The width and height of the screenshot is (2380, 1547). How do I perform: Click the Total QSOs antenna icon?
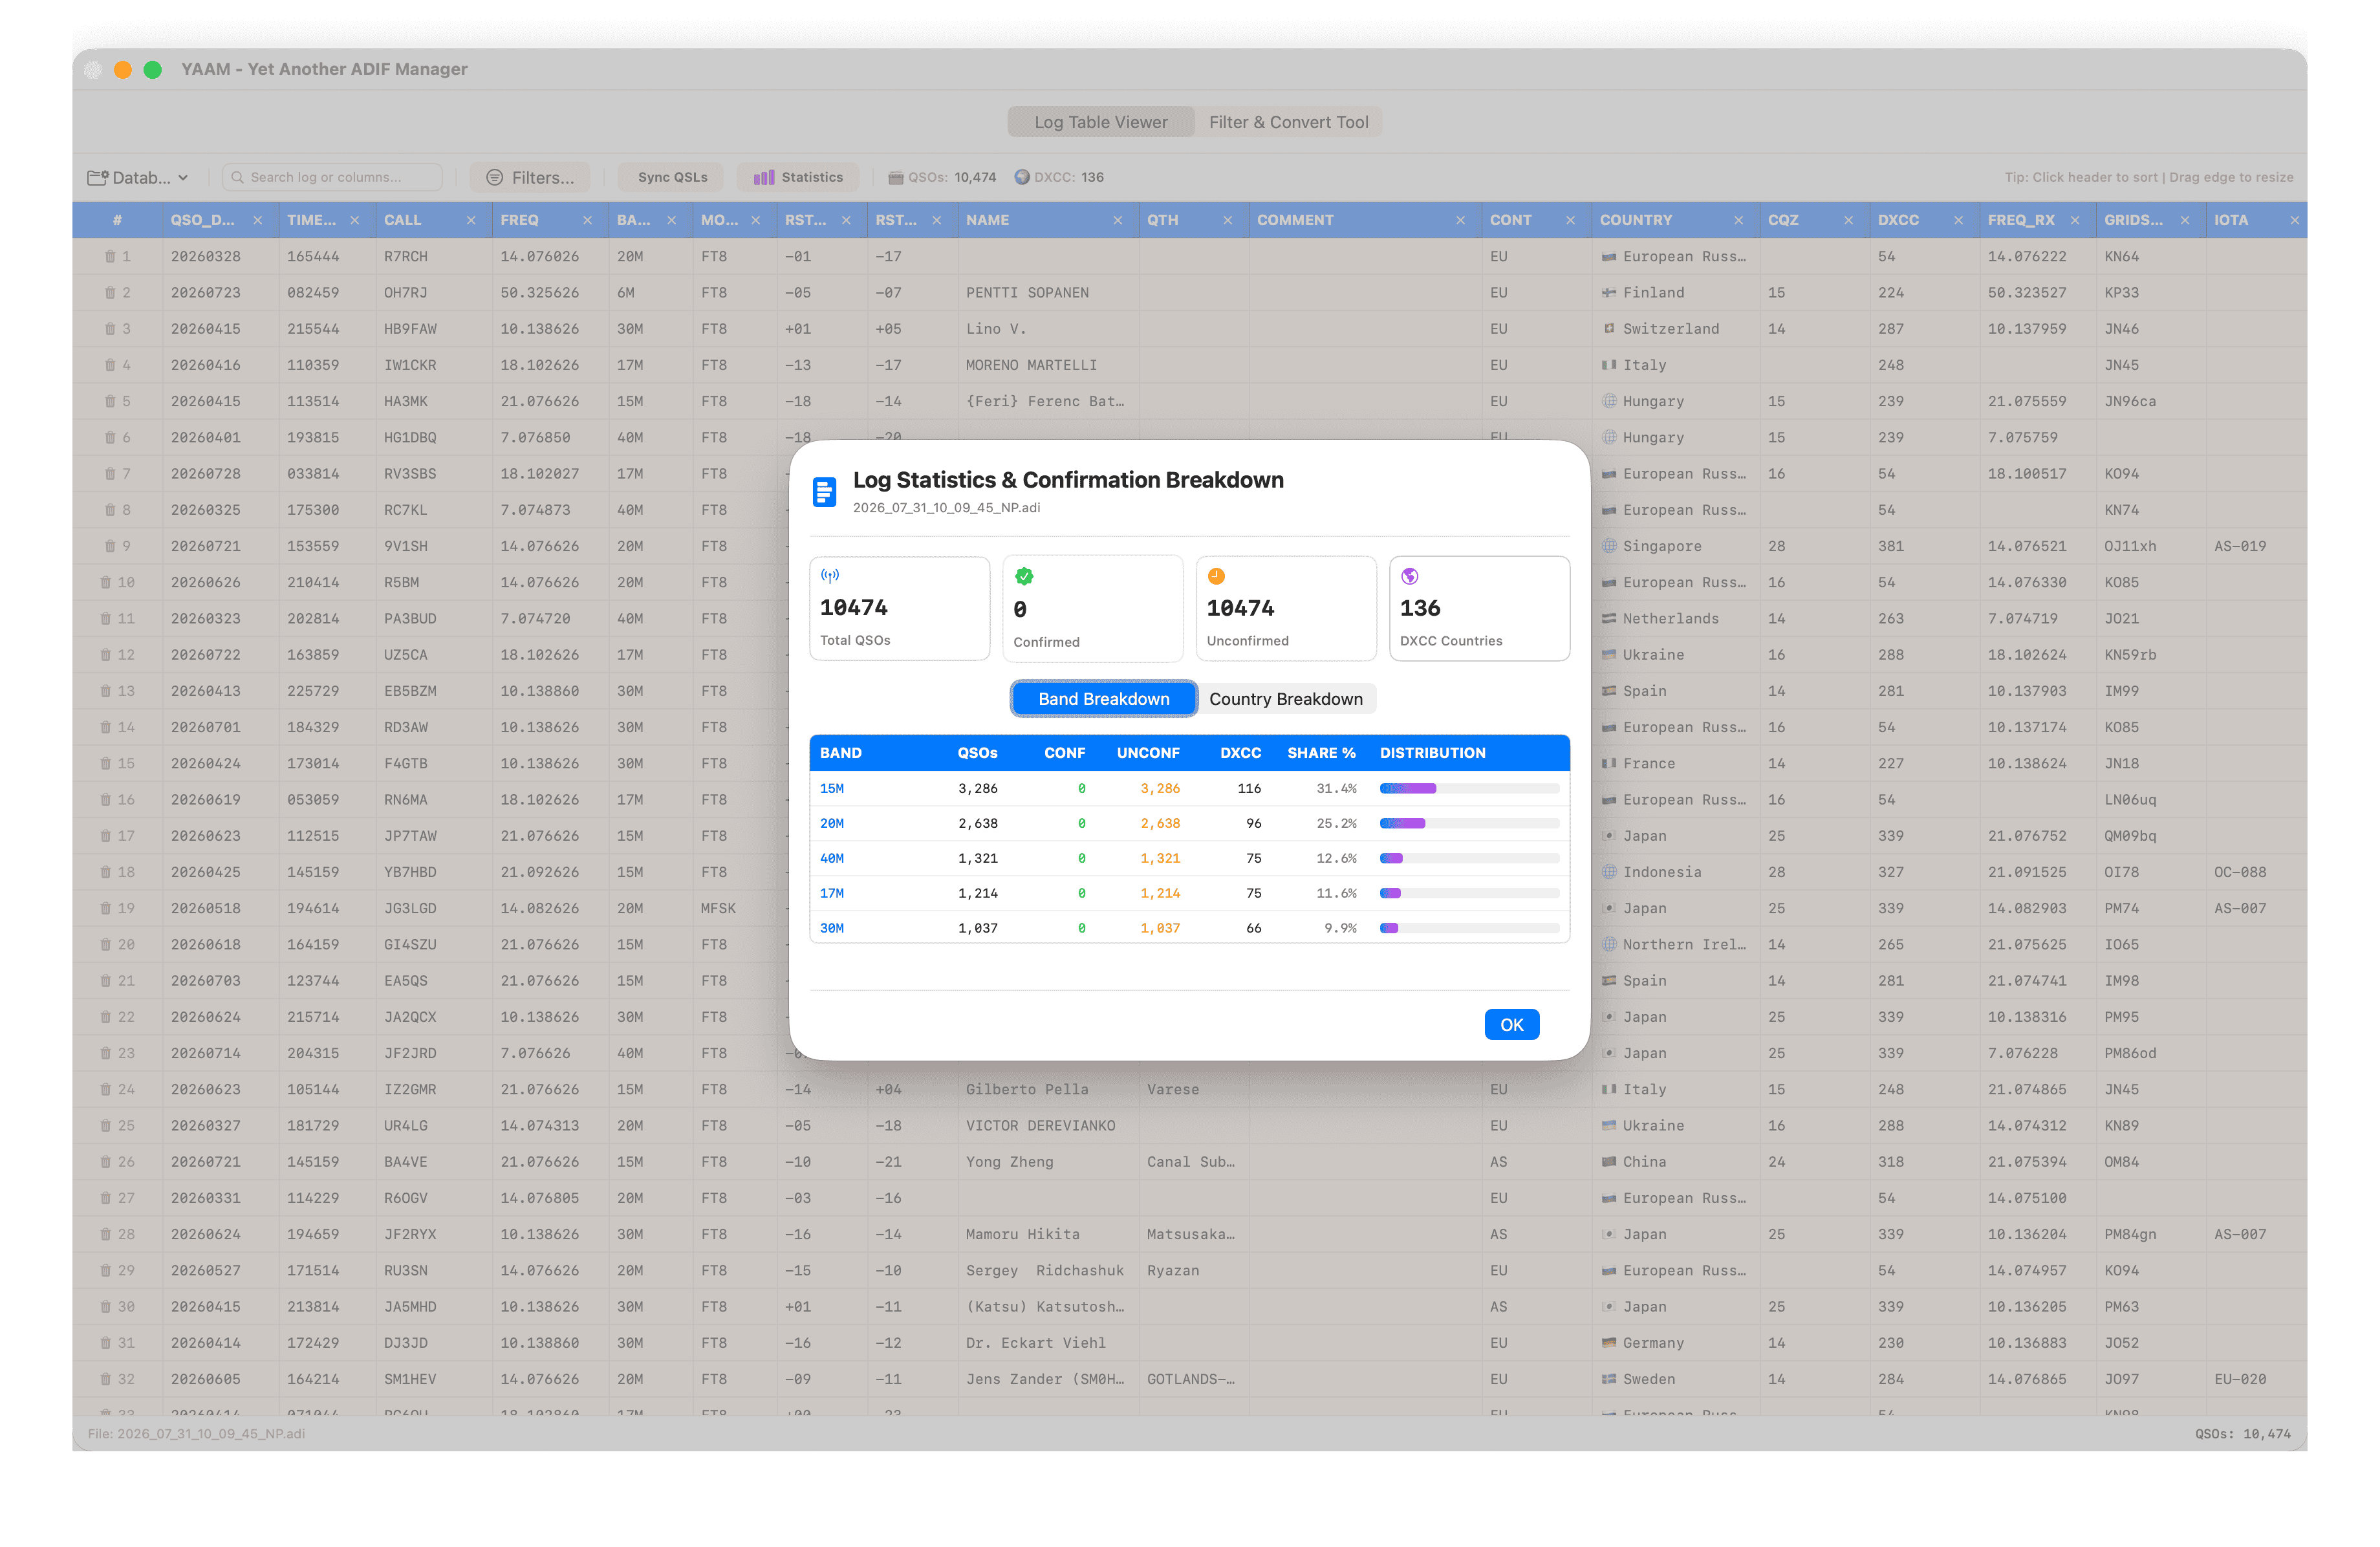[830, 575]
